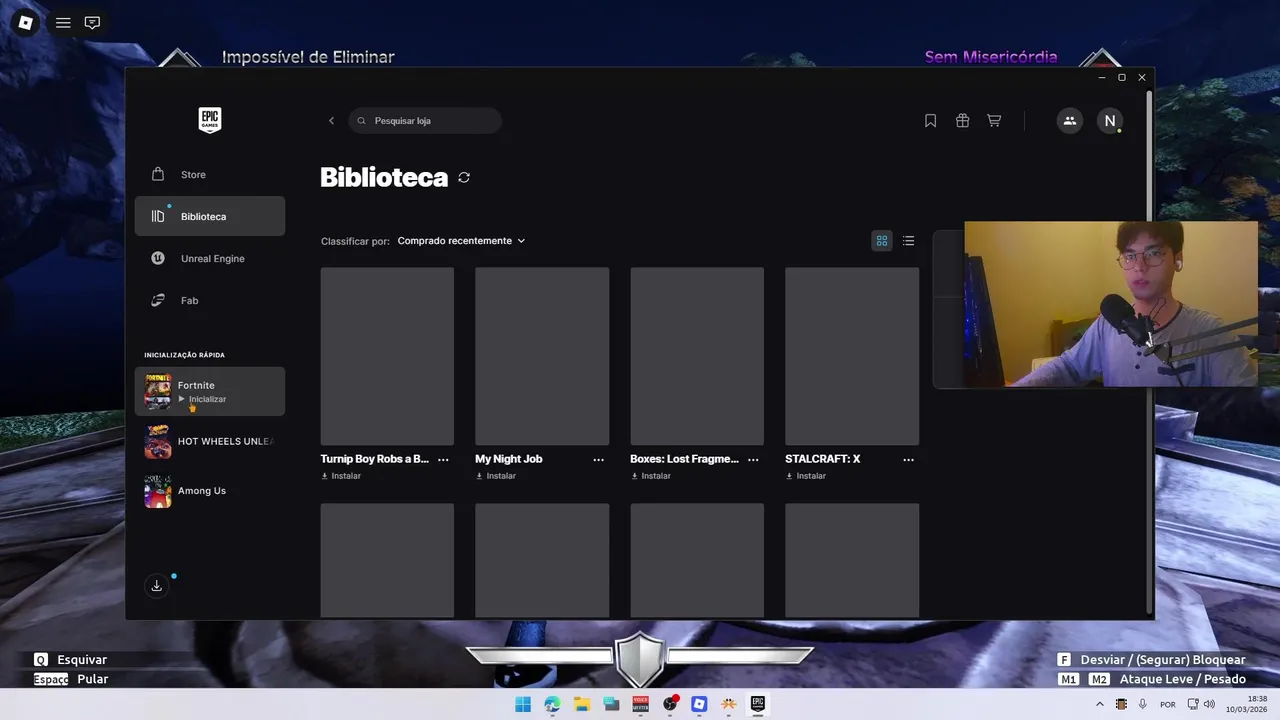Click the launcher vertical scrollbar
This screenshot has width=1280, height=720.
(1149, 350)
